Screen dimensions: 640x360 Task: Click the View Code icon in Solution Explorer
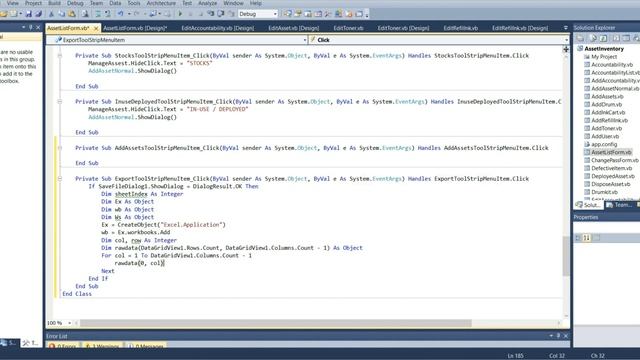click(616, 38)
